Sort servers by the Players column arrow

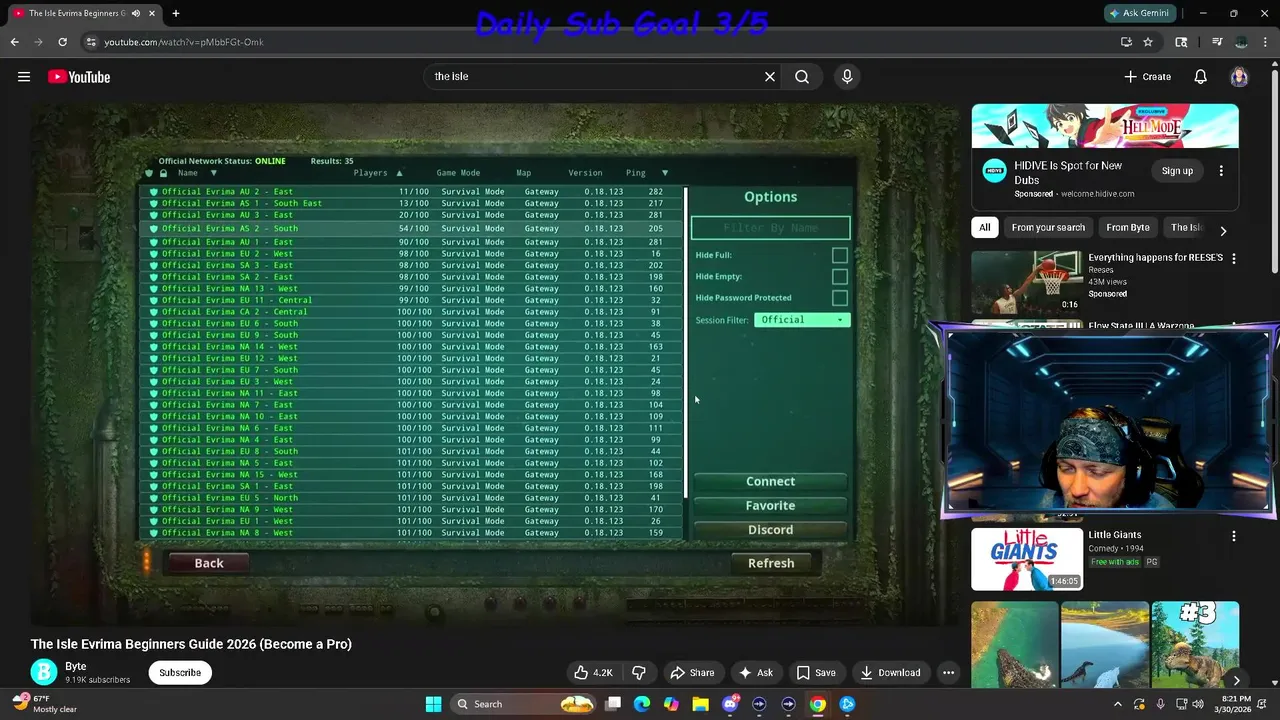coord(399,173)
